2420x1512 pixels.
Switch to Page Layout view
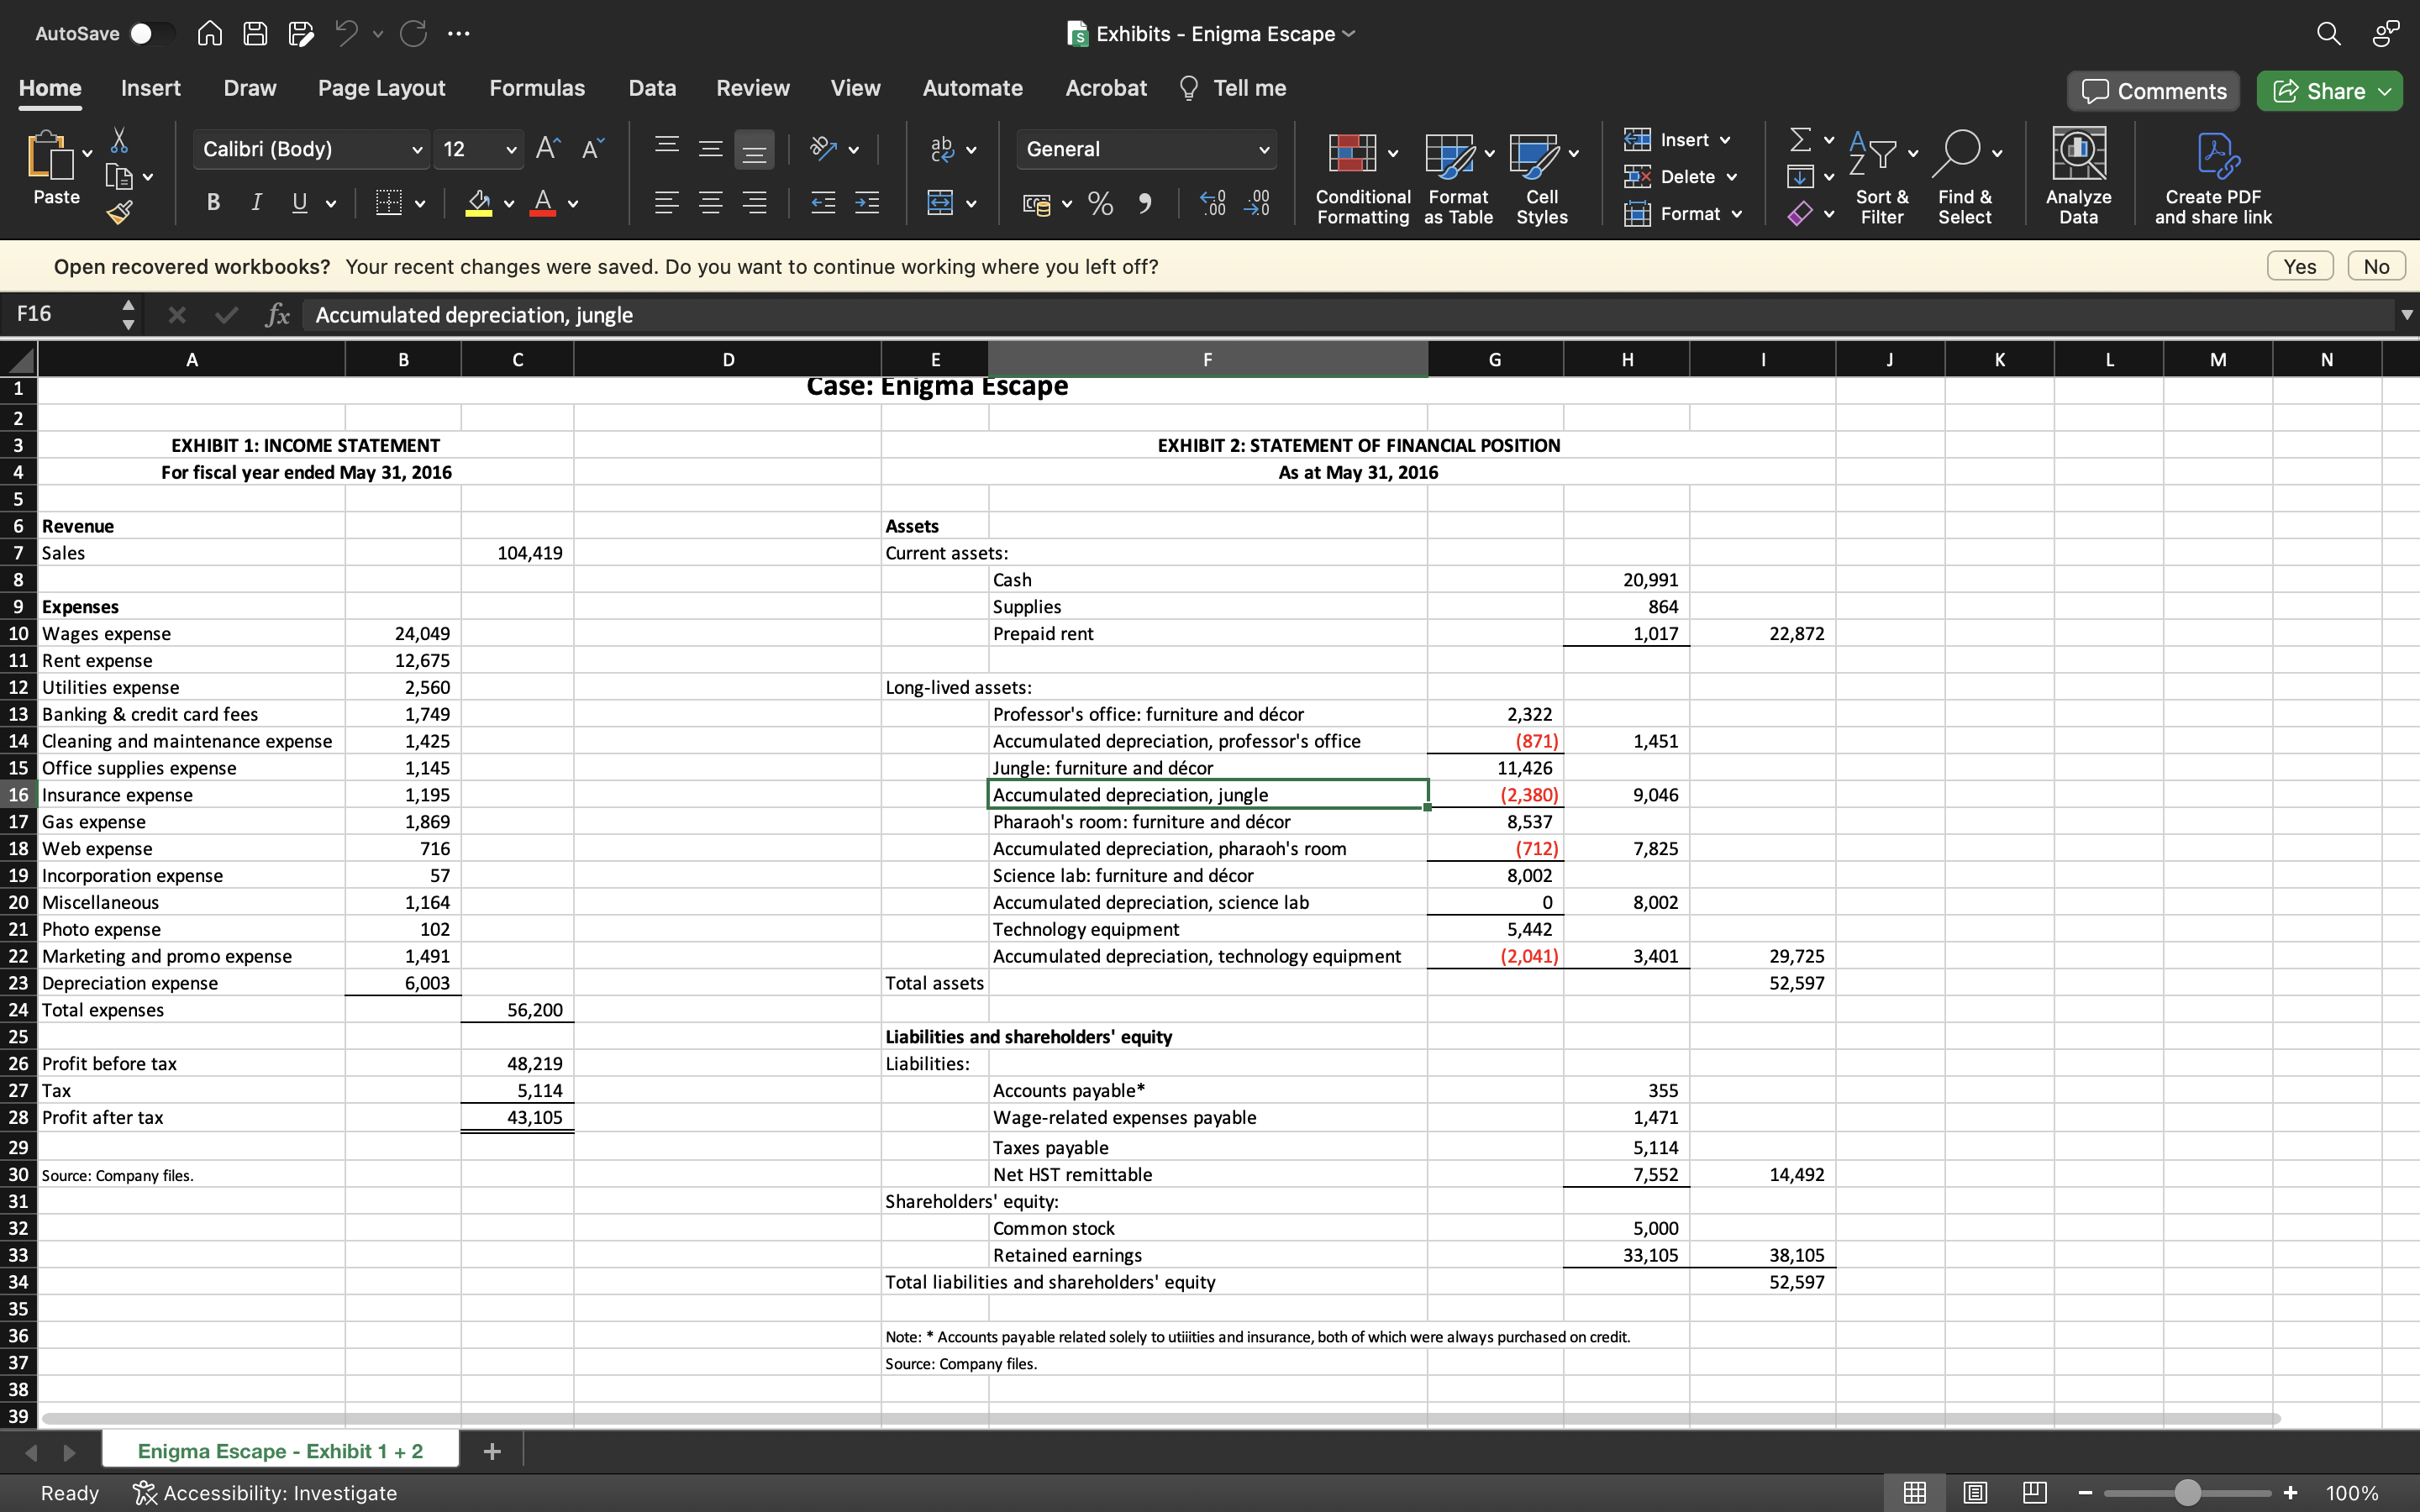(1974, 1492)
